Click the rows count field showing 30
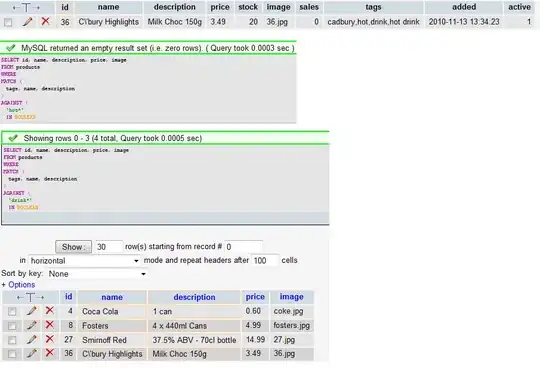Viewport: 540px width, 368px height. tap(109, 247)
